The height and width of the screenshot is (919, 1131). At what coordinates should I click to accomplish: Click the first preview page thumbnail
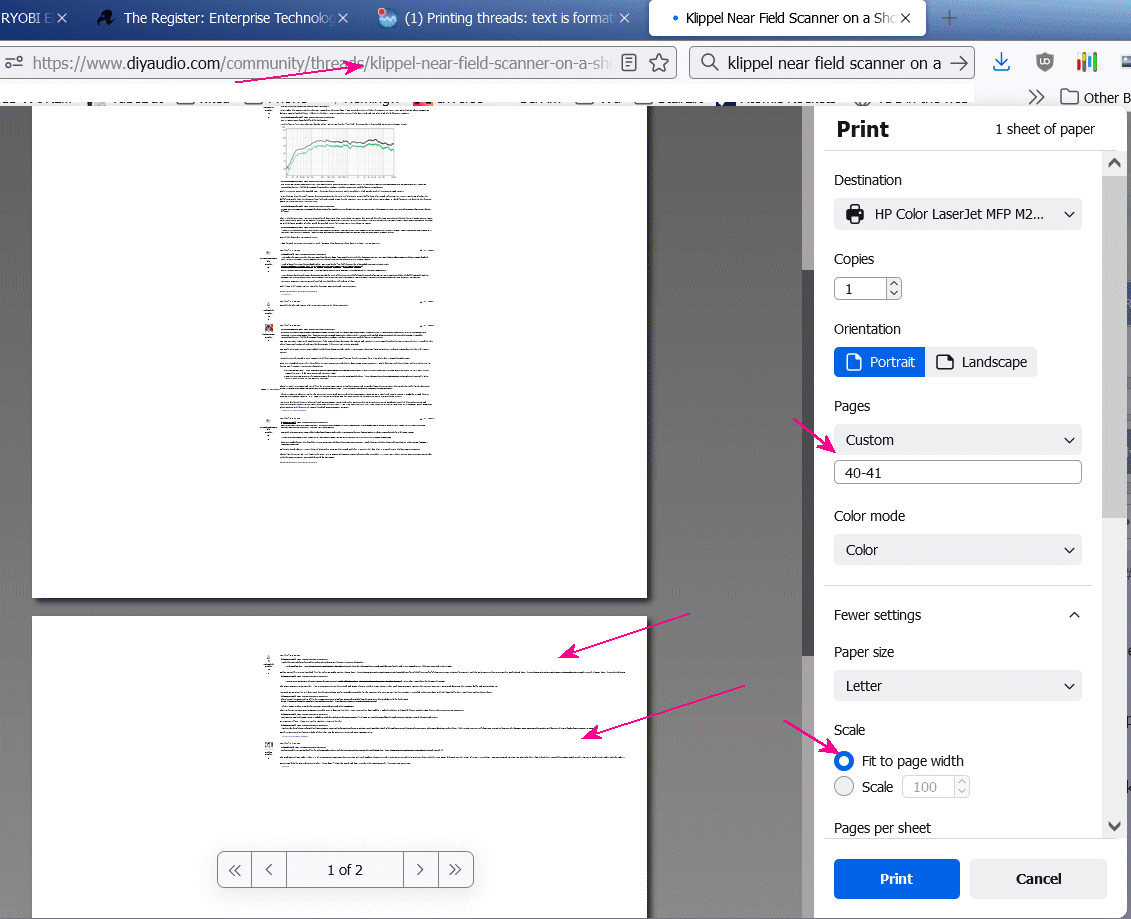pyautogui.click(x=339, y=352)
